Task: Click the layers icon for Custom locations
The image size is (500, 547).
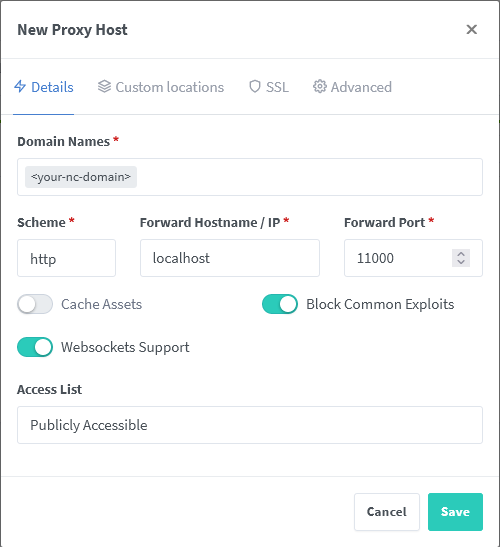Action: pyautogui.click(x=104, y=87)
